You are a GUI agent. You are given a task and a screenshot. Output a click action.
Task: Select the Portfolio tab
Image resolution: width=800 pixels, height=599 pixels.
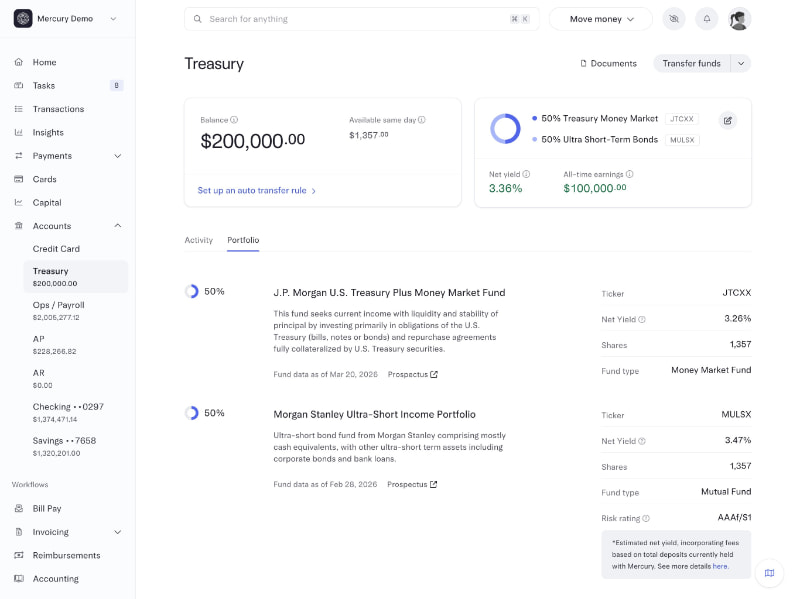(x=243, y=240)
